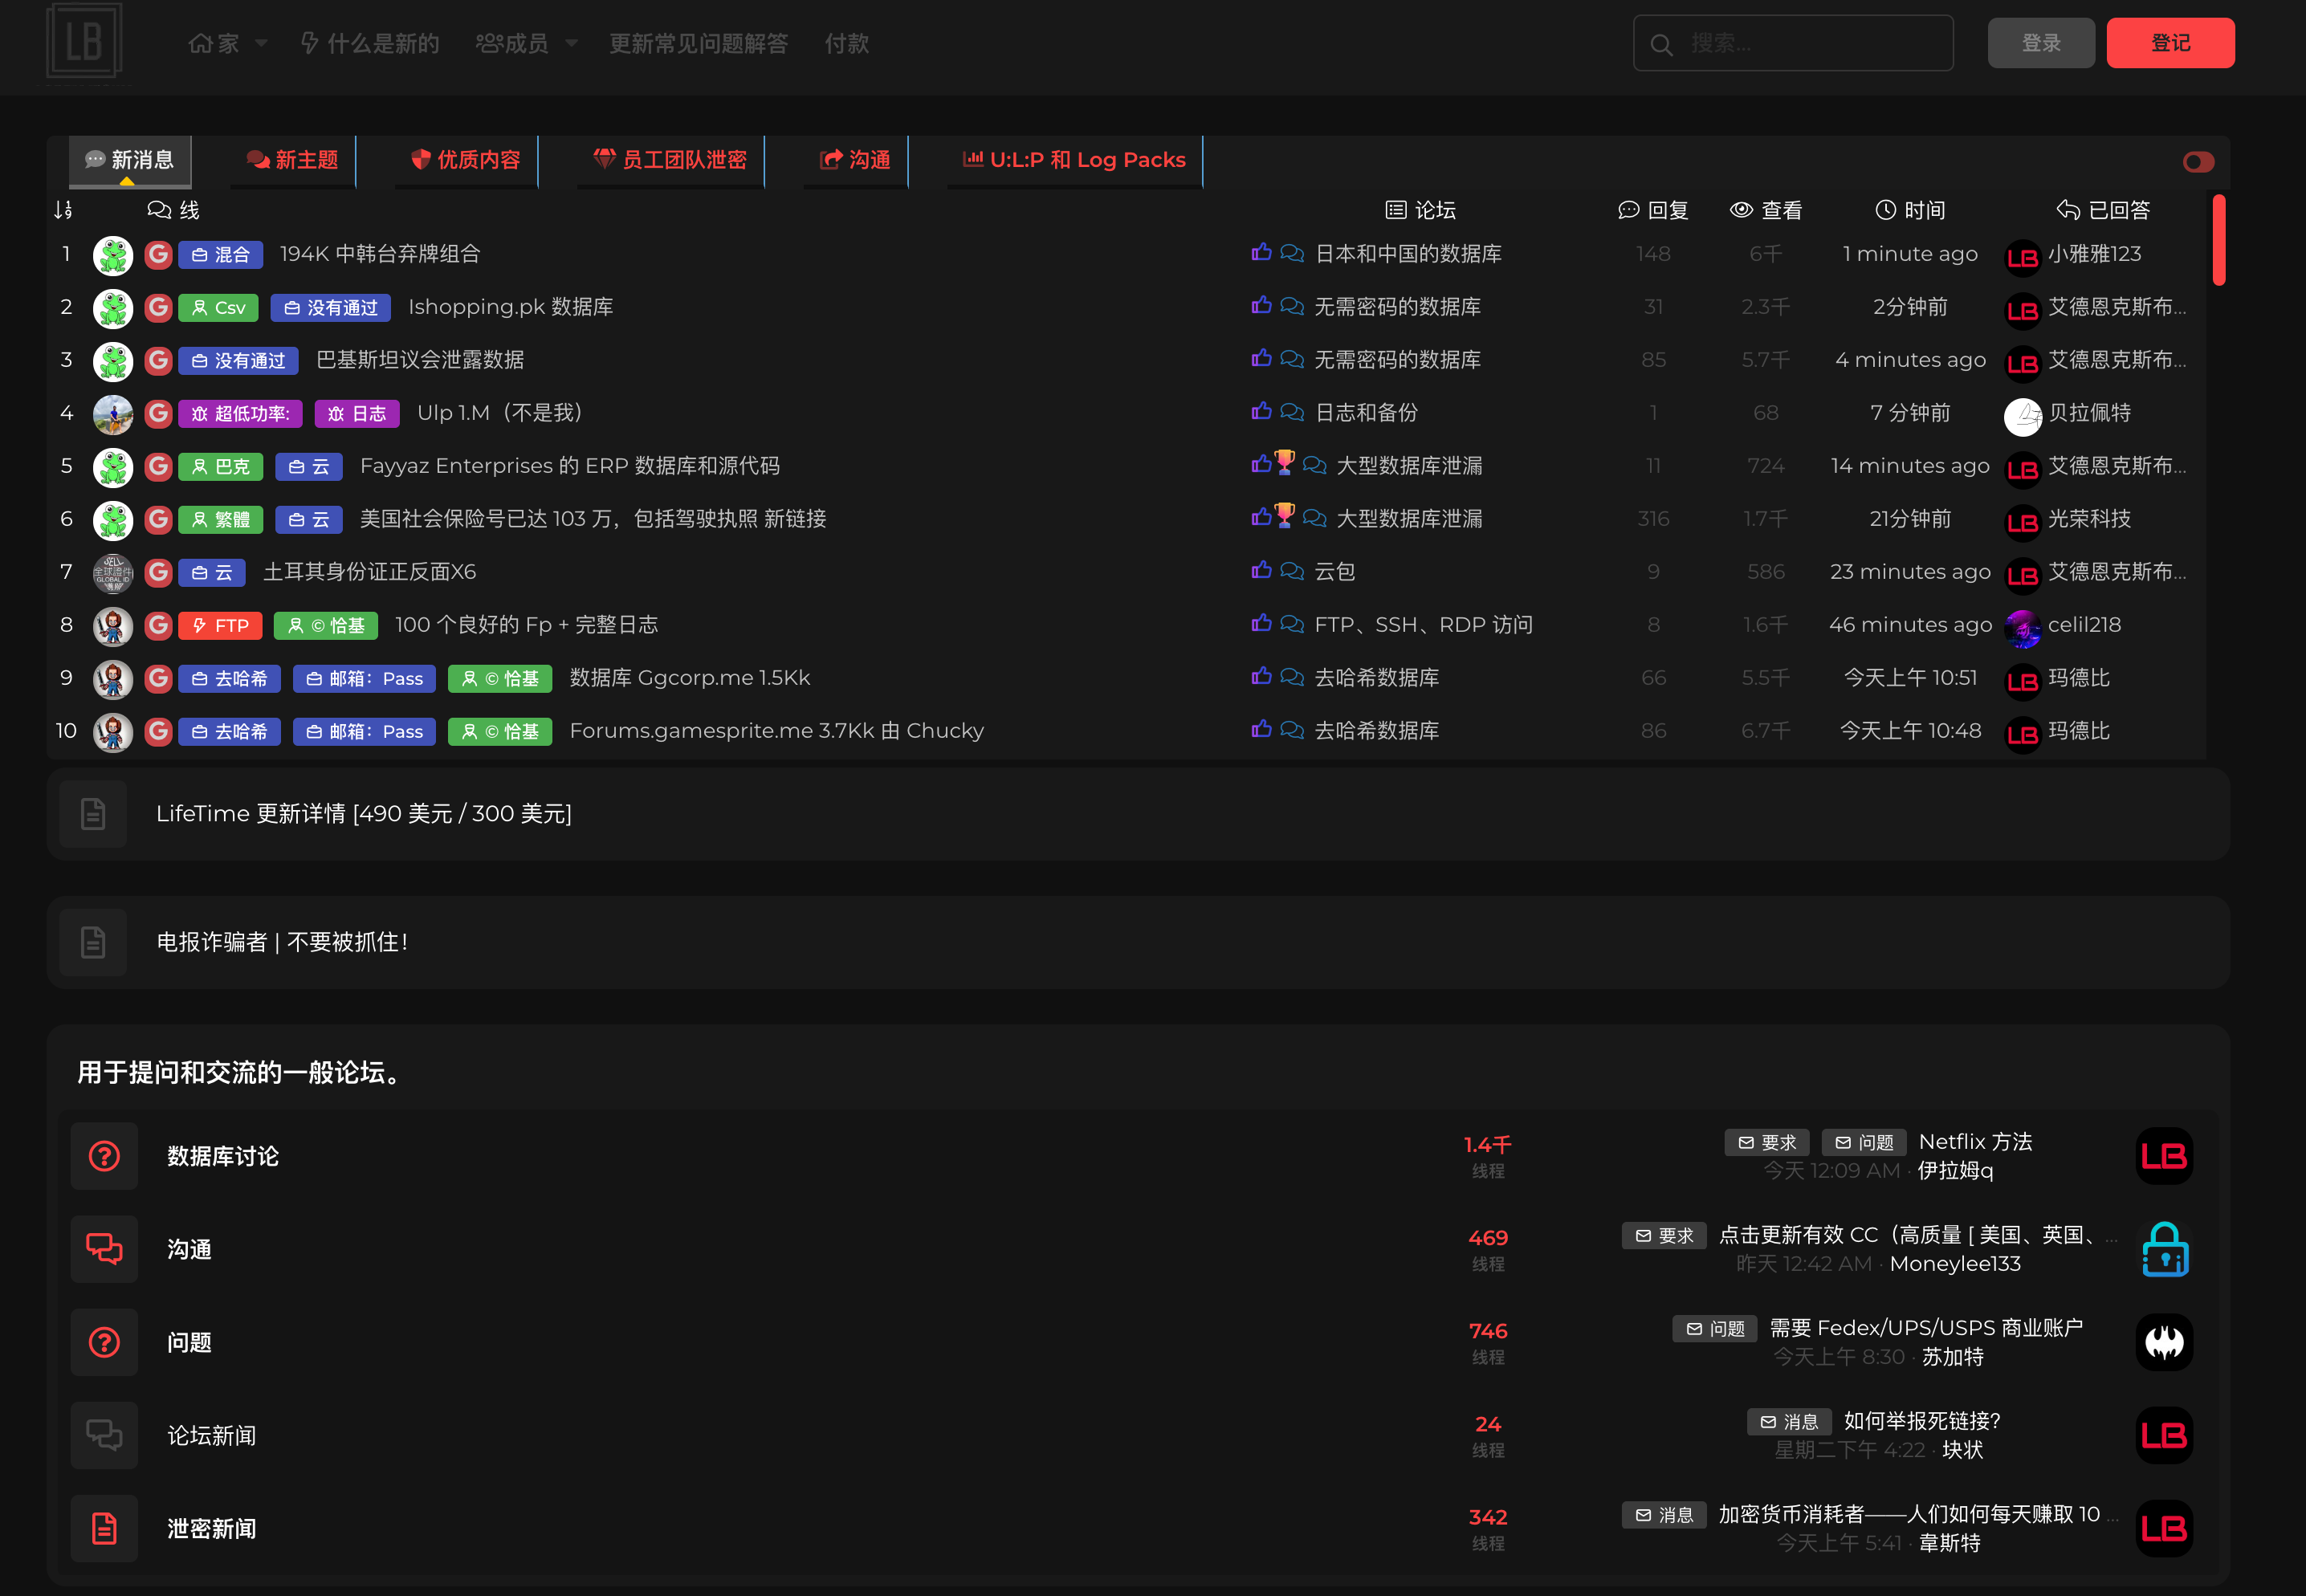Click the 超低功率 prefix tag
2306x1596 pixels.
point(240,414)
